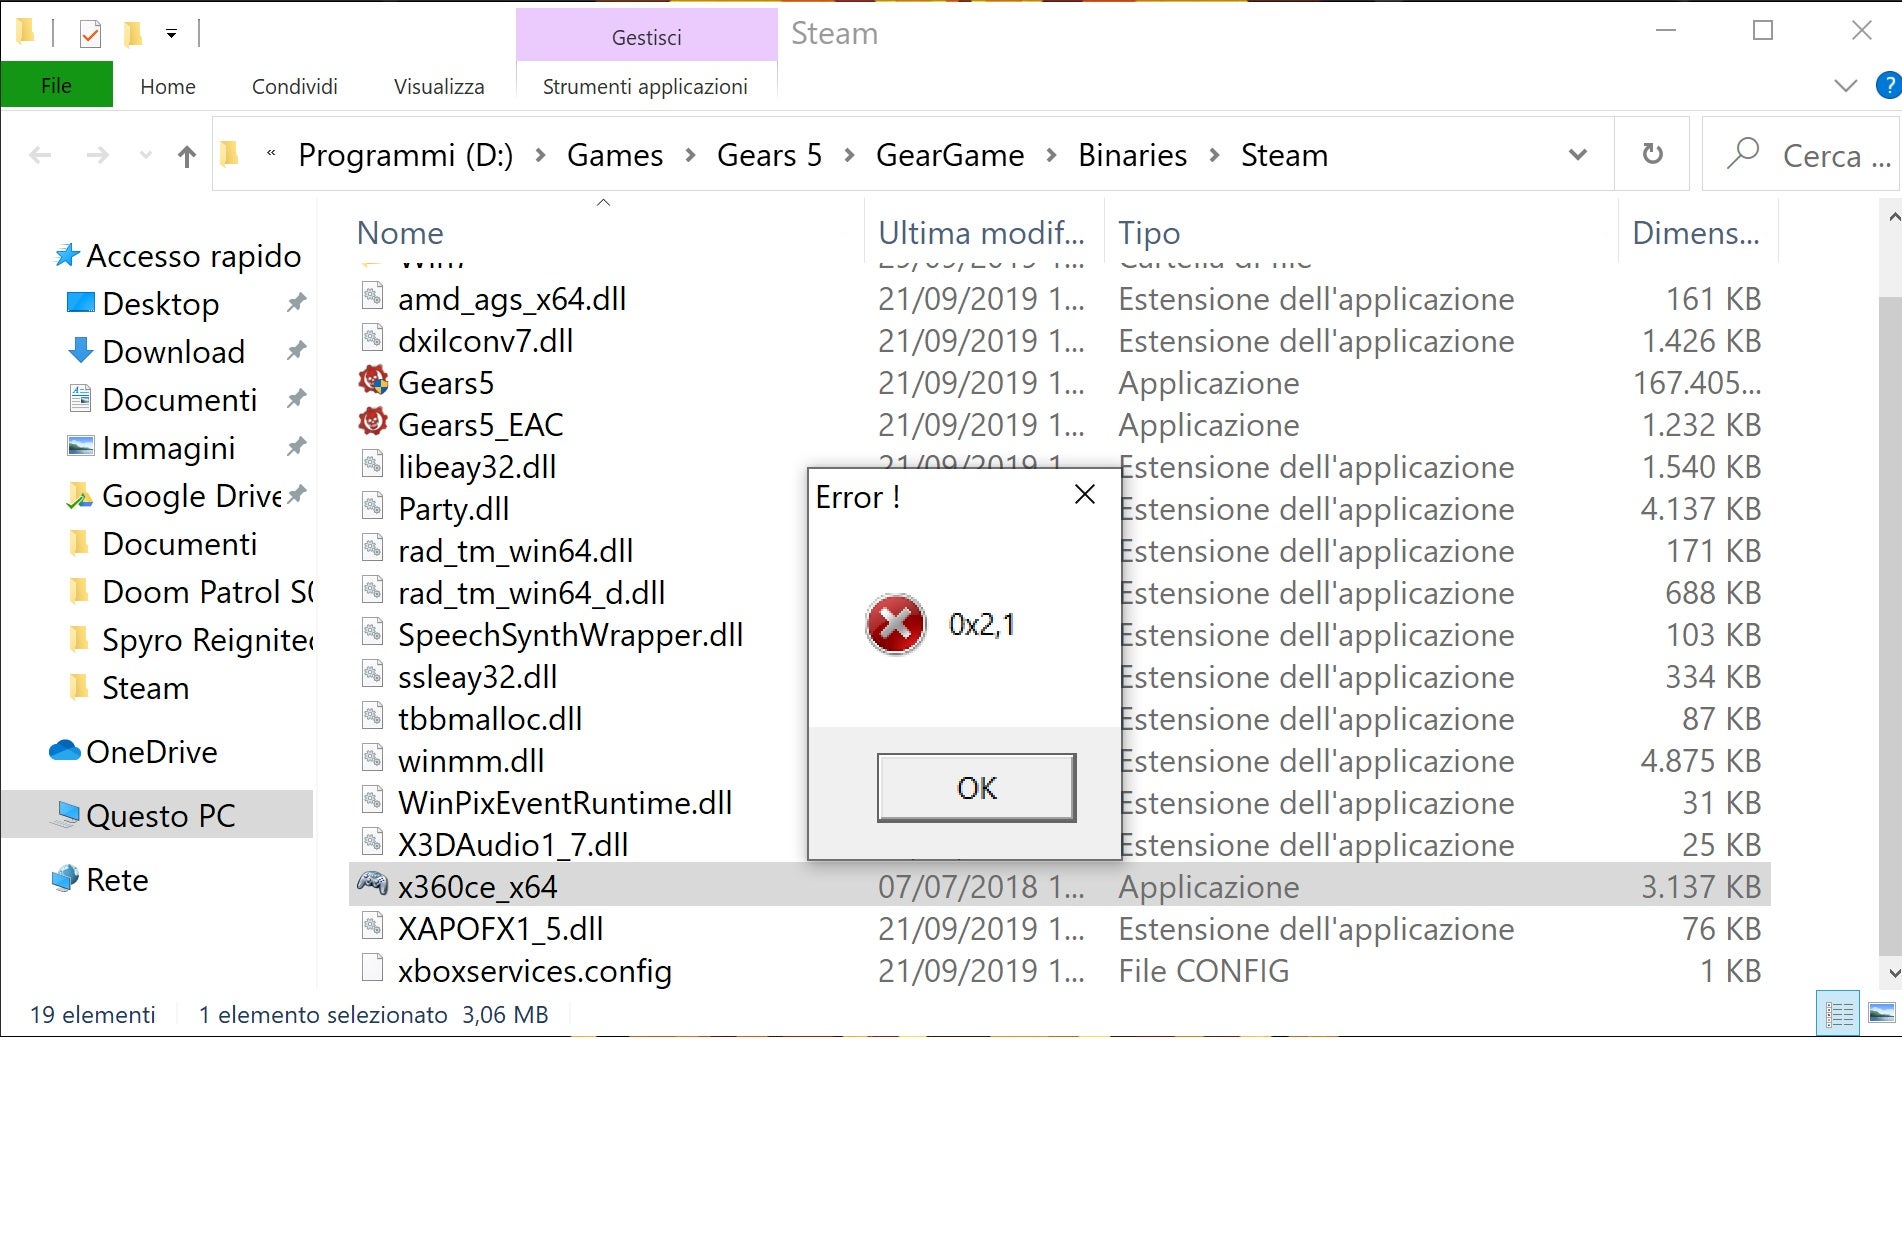Go back with the back arrow
Image resolution: width=1902 pixels, height=1259 pixels.
(x=40, y=155)
